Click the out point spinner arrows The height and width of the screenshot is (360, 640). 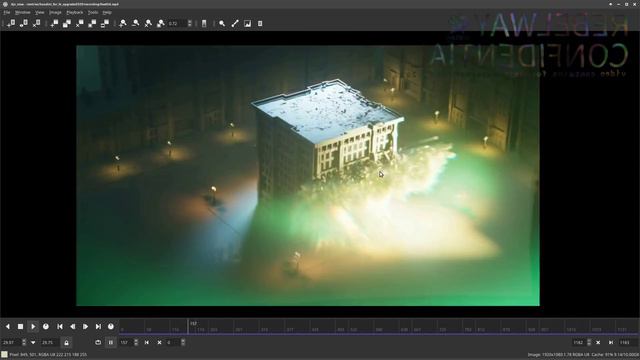pyautogui.click(x=589, y=342)
